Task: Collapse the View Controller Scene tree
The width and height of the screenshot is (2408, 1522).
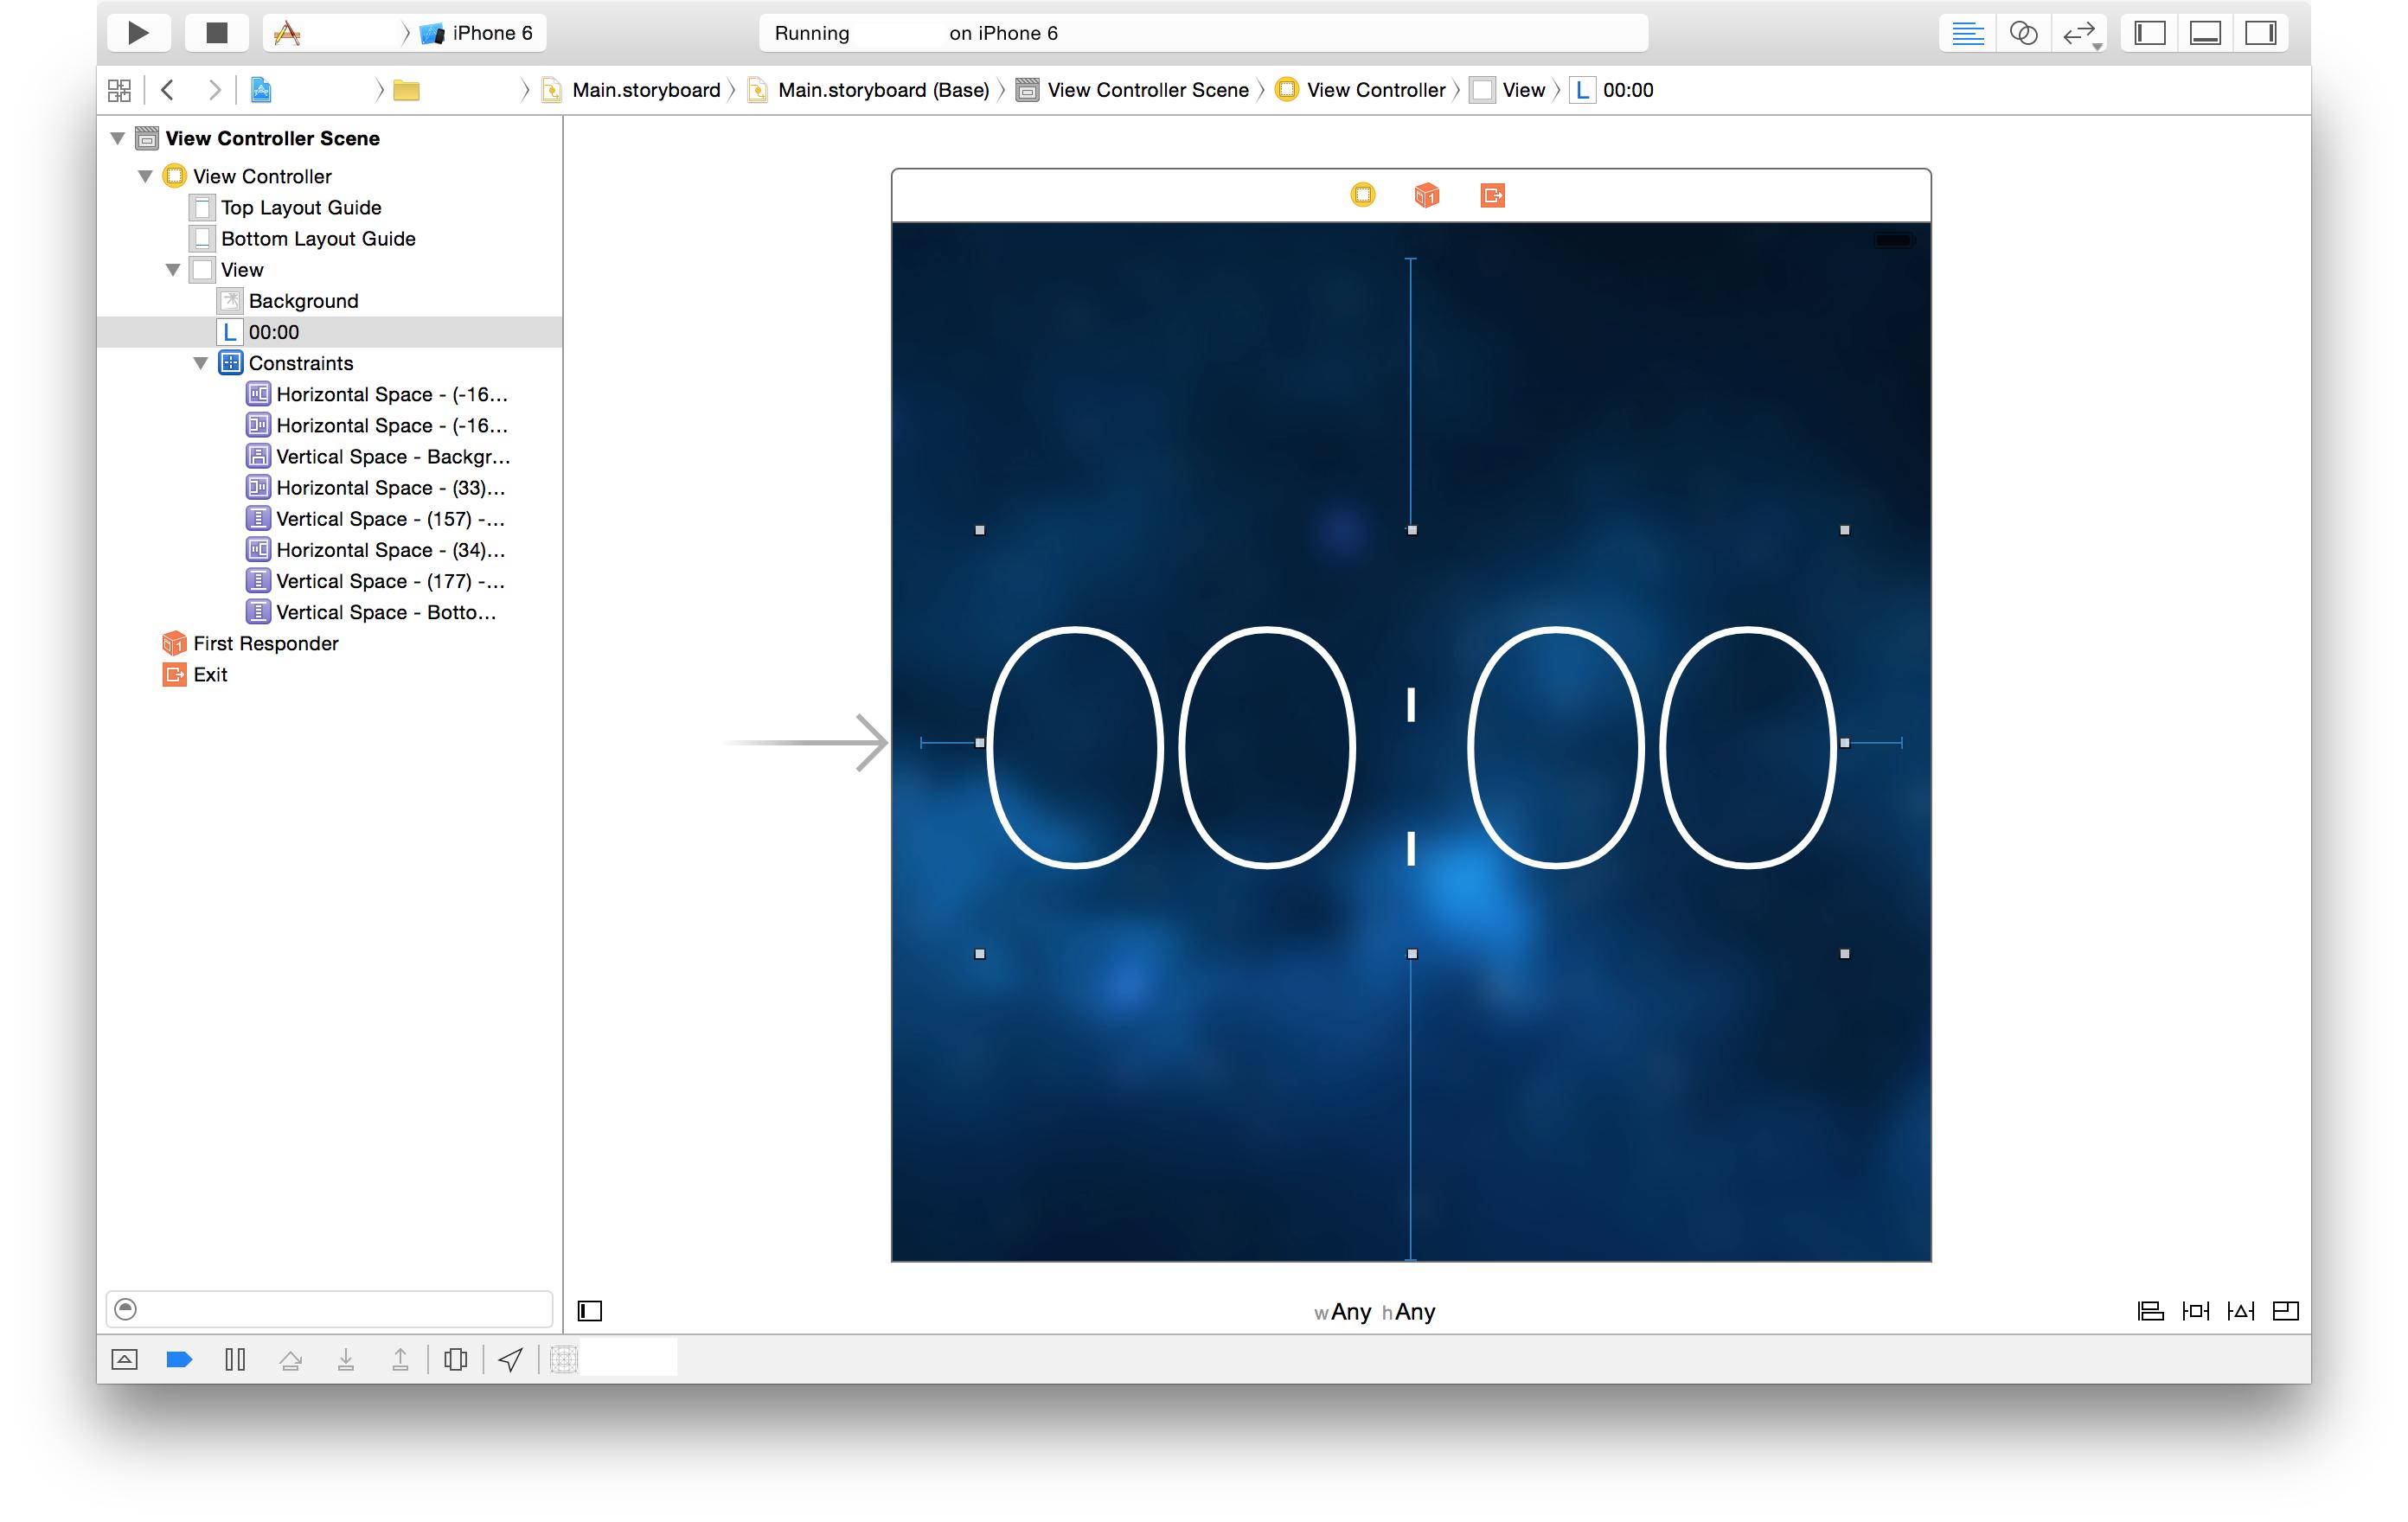Action: (x=118, y=138)
